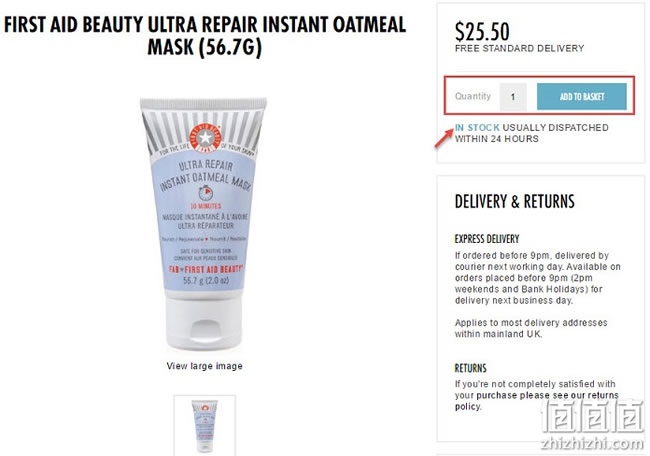Click the zhizhizhi.com watermark logo

(x=593, y=425)
